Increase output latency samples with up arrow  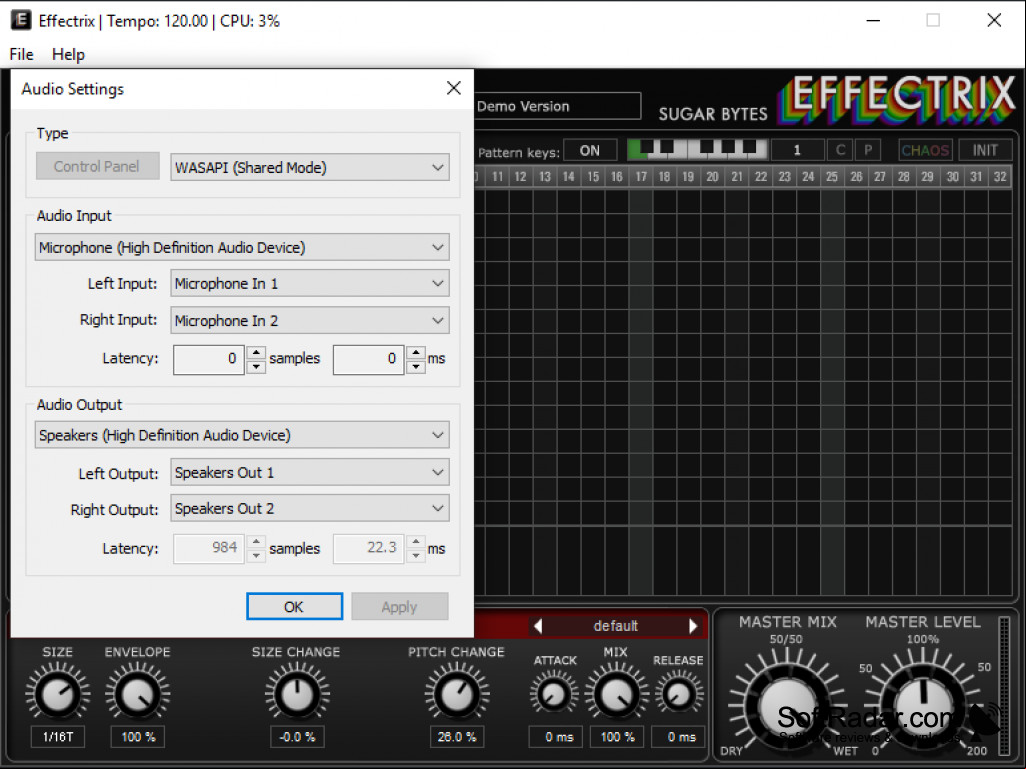[256, 542]
